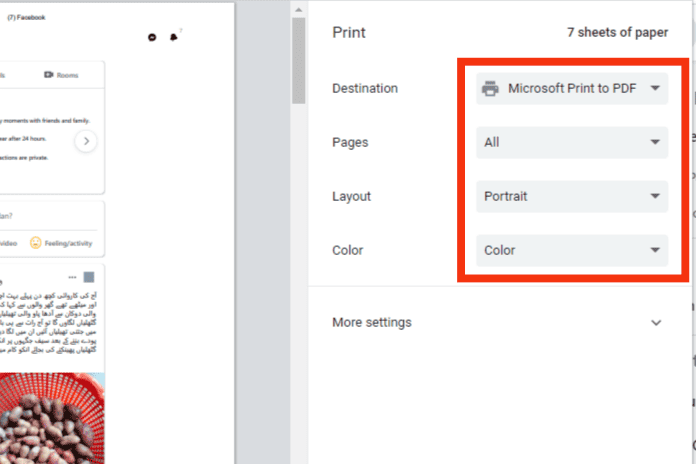This screenshot has height=464, width=696.
Task: Open the Layout dropdown set to Portrait
Action: (572, 196)
